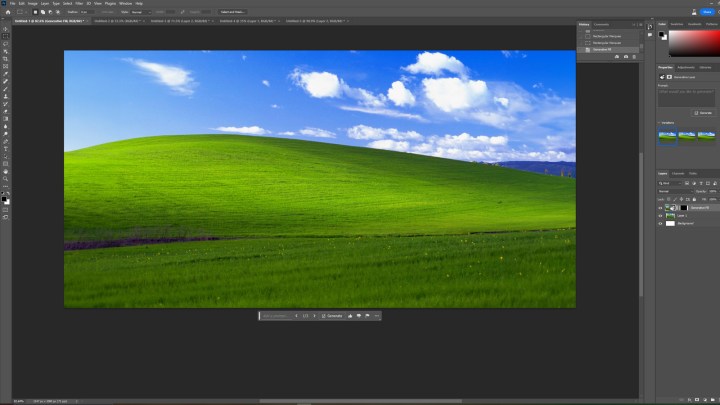Viewport: 720px width, 405px height.
Task: Go to the Home screen icon
Action: click(x=8, y=12)
